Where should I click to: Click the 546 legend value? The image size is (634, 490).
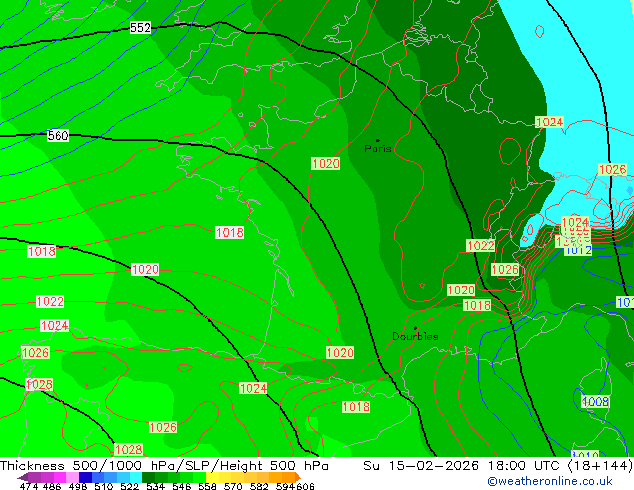click(x=182, y=486)
